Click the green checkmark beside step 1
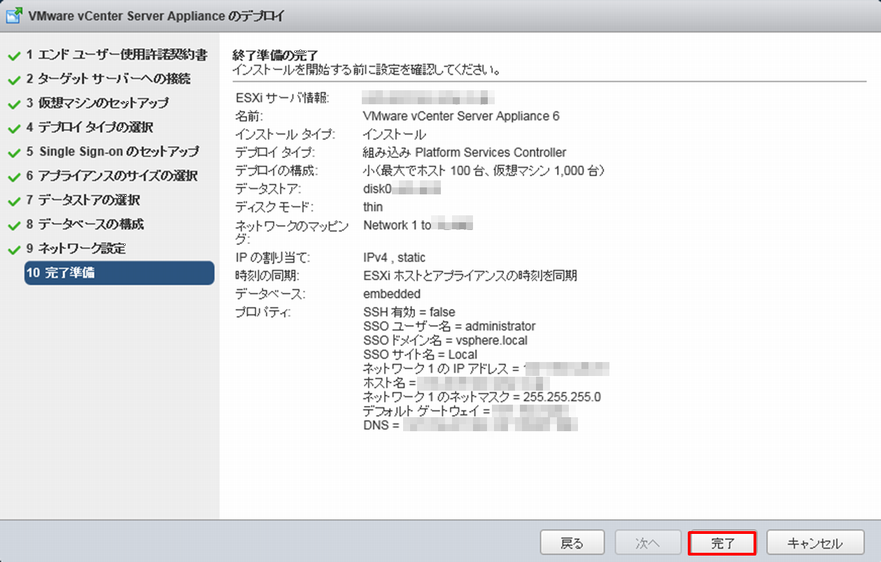The height and width of the screenshot is (562, 881). tap(14, 55)
